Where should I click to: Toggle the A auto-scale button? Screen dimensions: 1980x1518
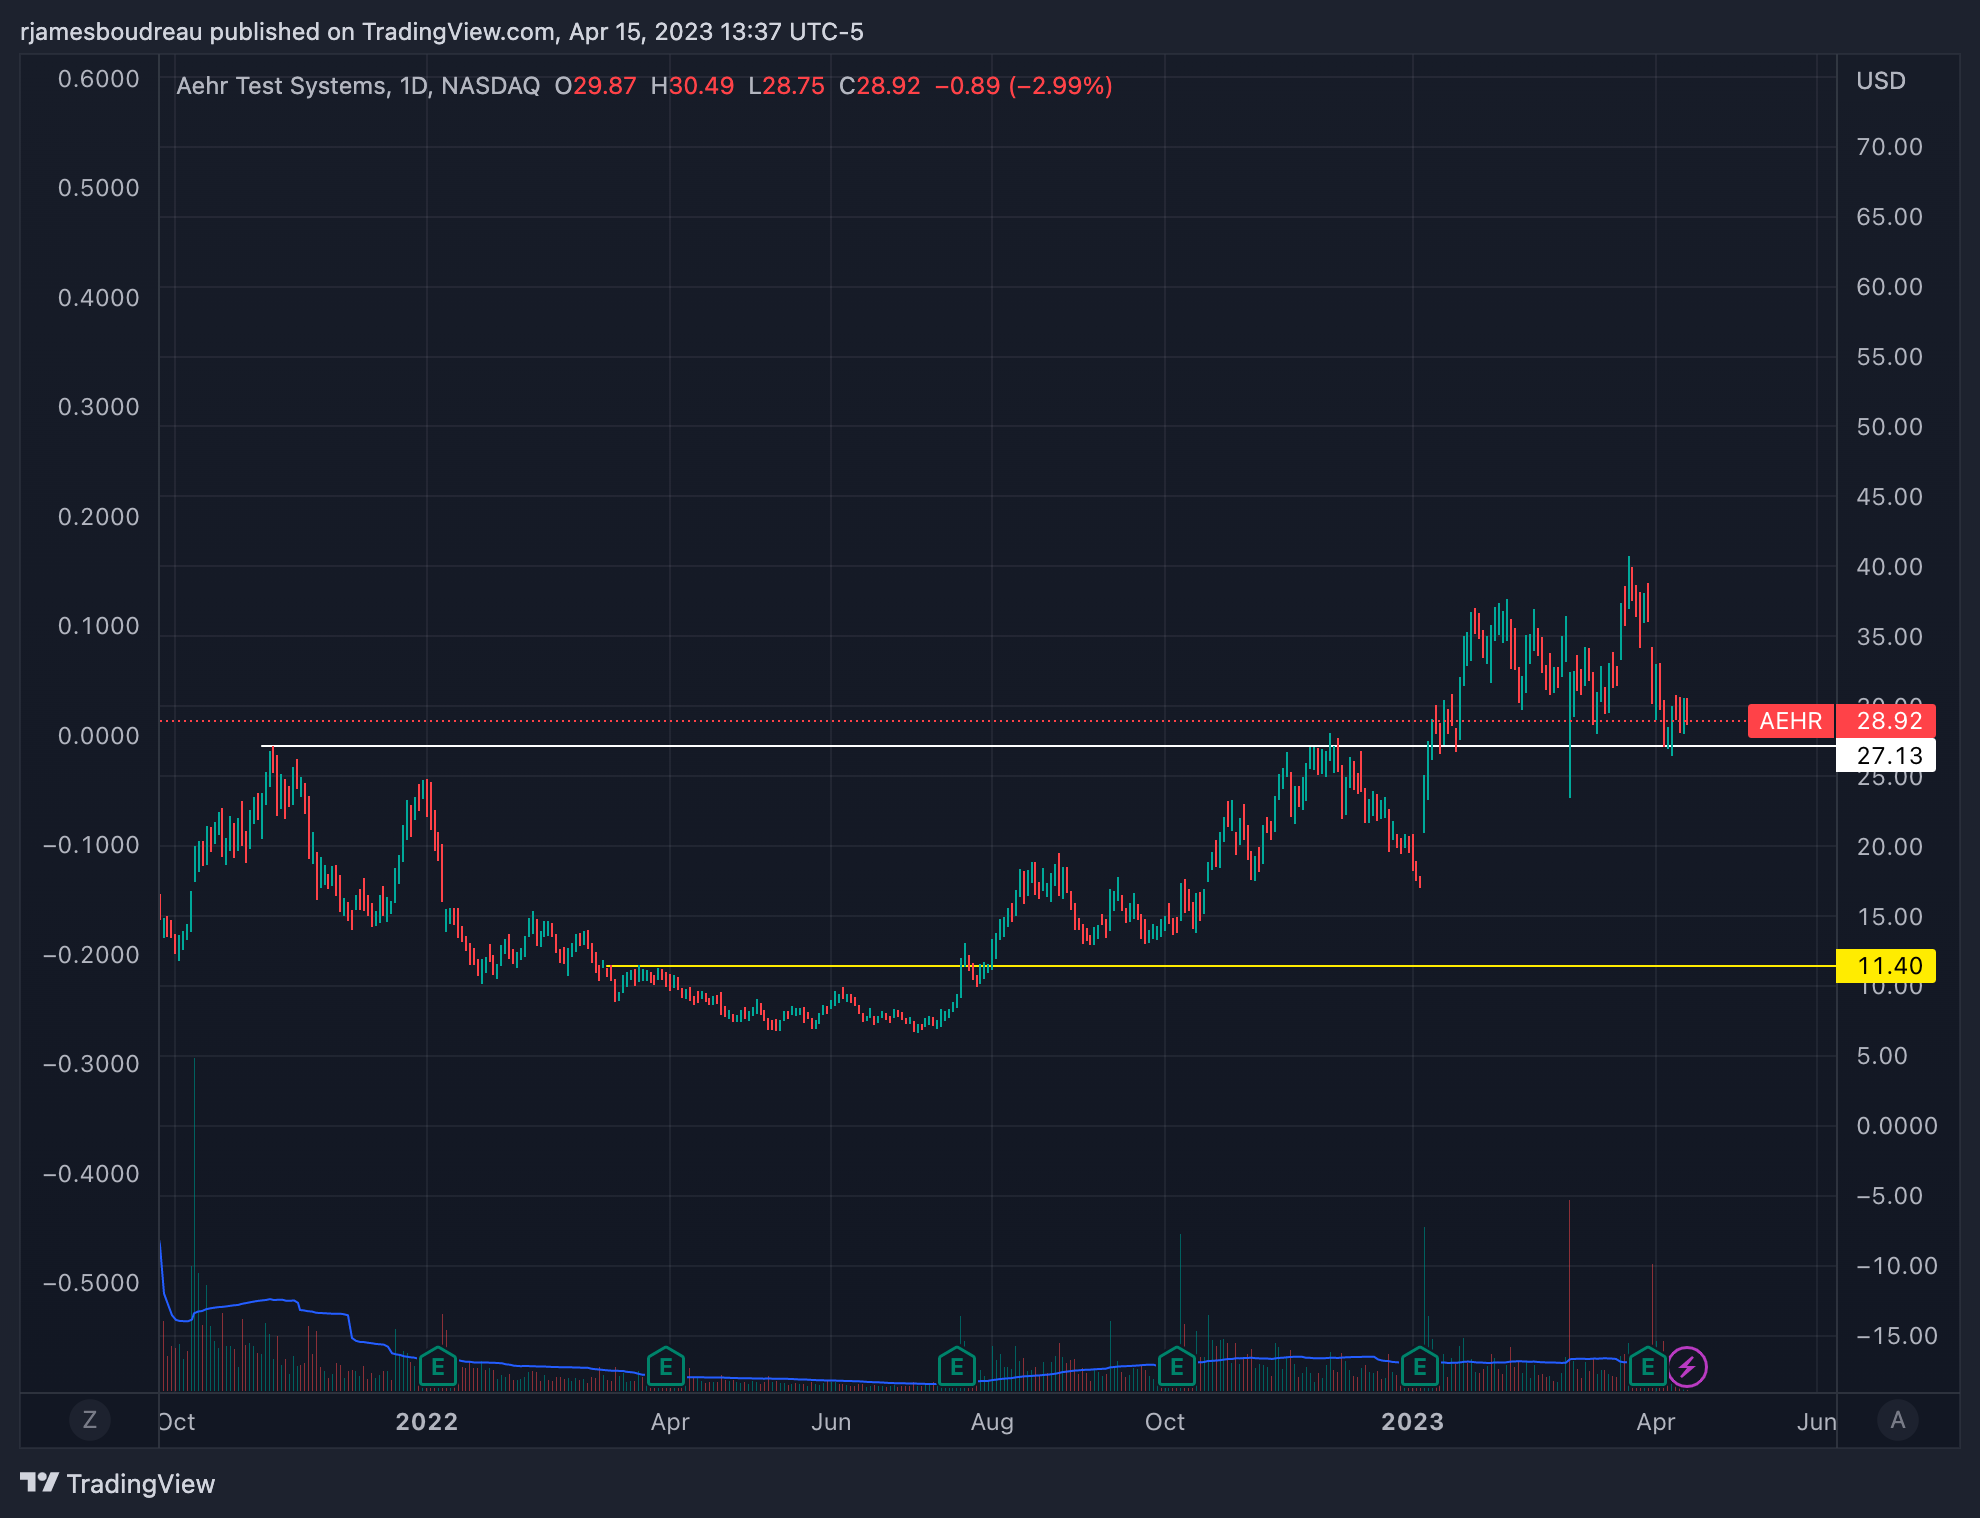coord(1897,1420)
